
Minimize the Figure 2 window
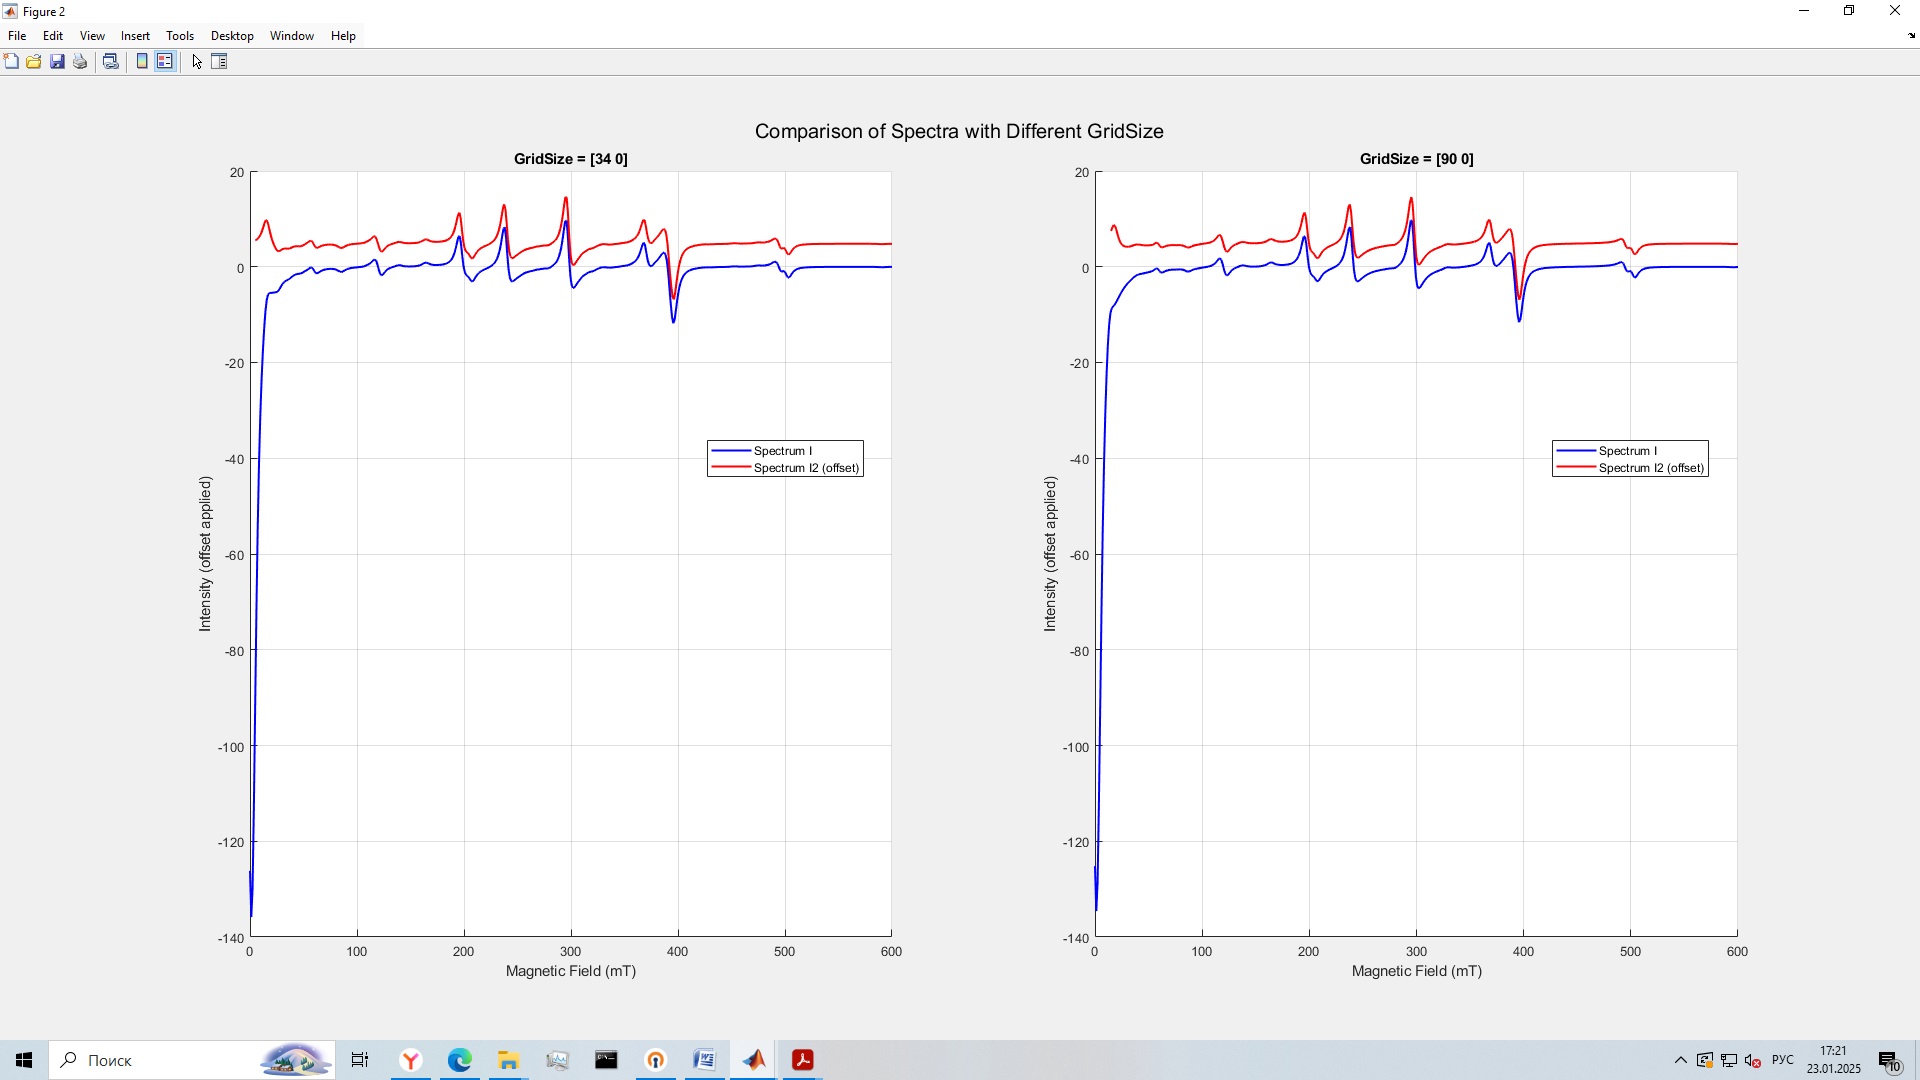1804,11
